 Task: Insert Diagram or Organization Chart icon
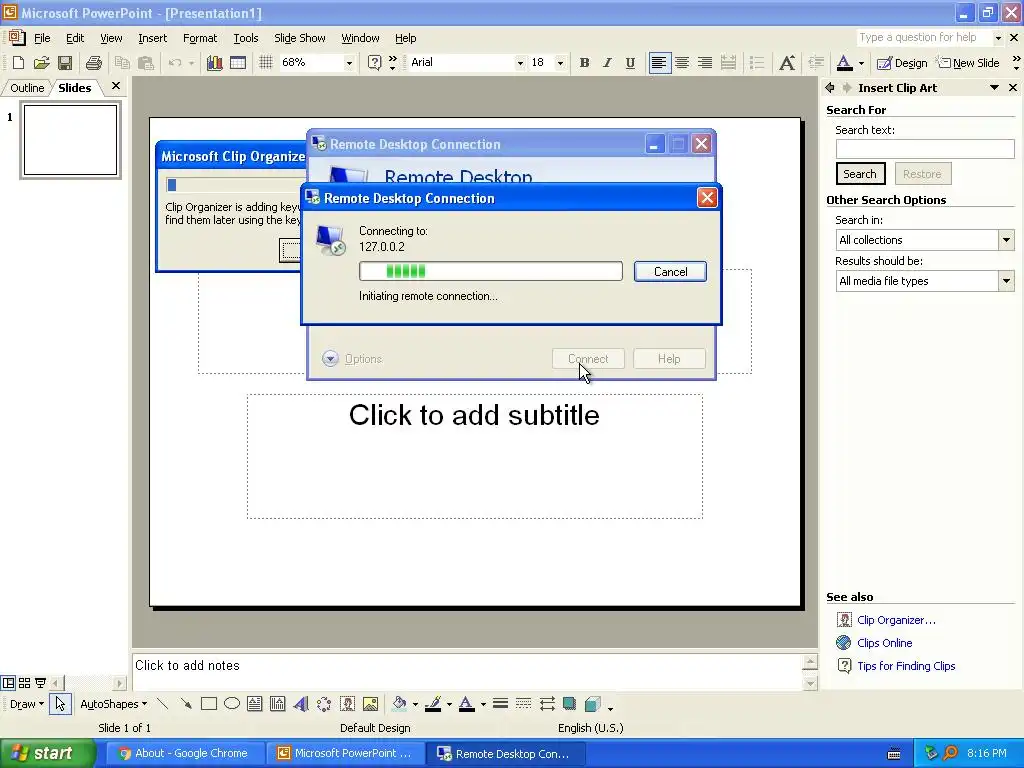coord(324,704)
